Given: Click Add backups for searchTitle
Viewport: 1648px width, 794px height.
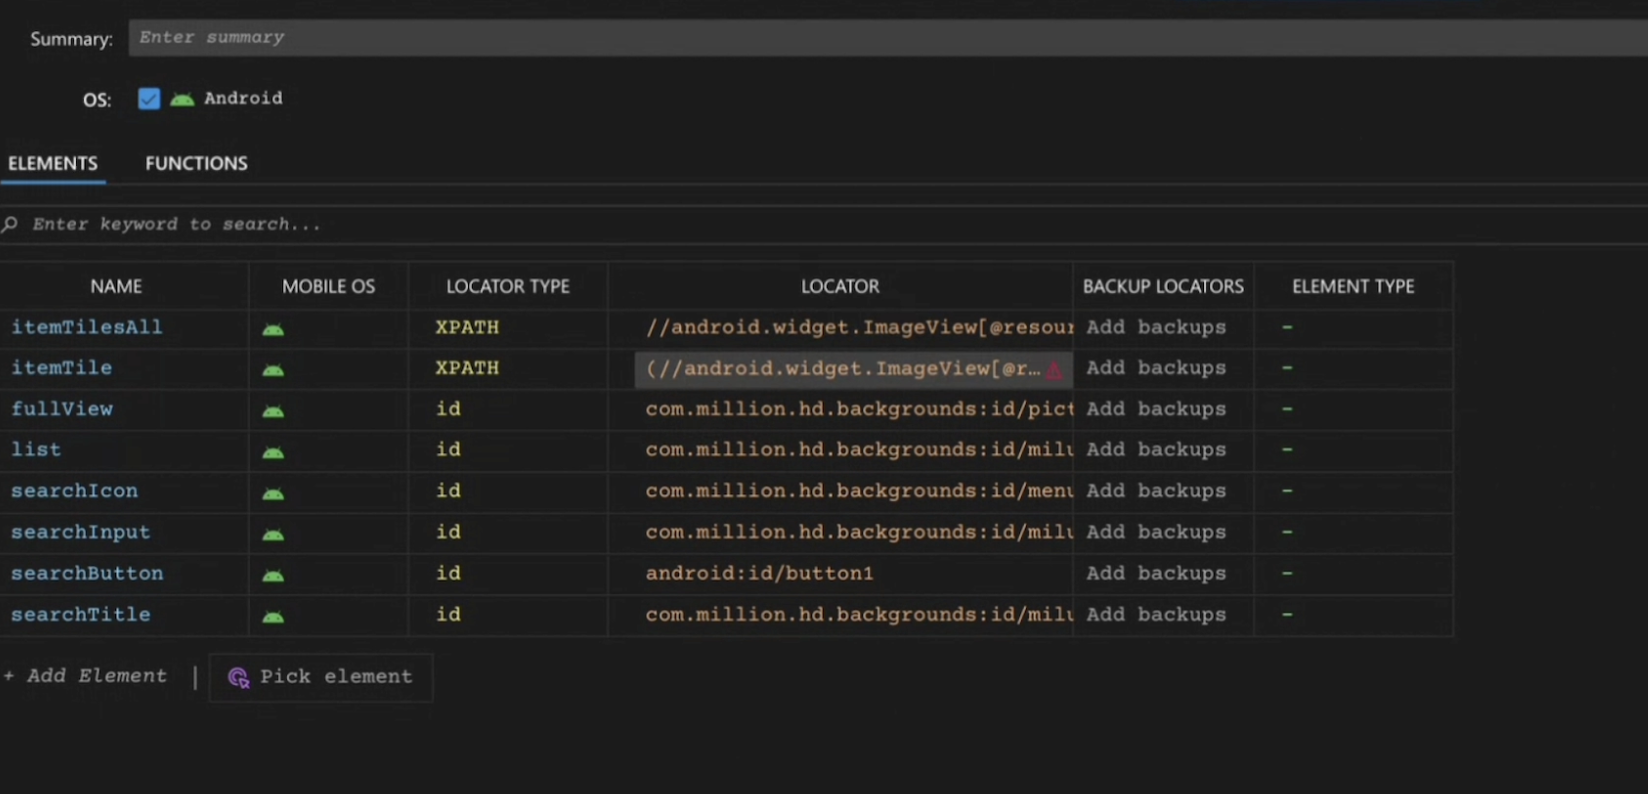Looking at the screenshot, I should [x=1156, y=614].
